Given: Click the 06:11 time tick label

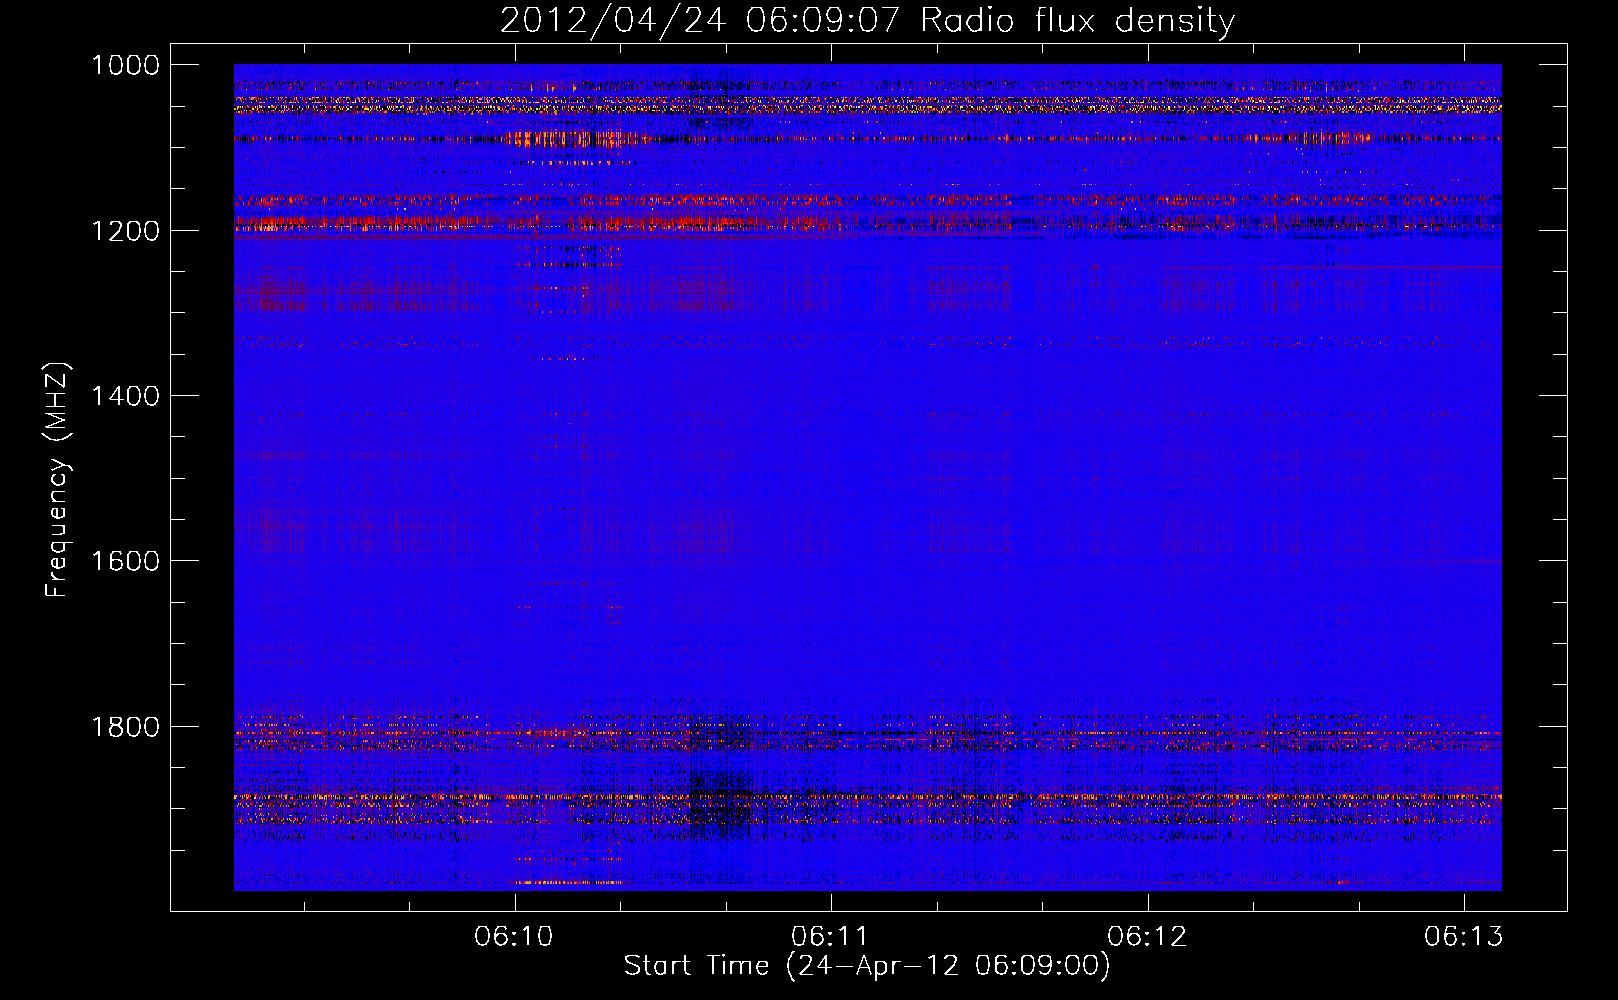Looking at the screenshot, I should [830, 936].
